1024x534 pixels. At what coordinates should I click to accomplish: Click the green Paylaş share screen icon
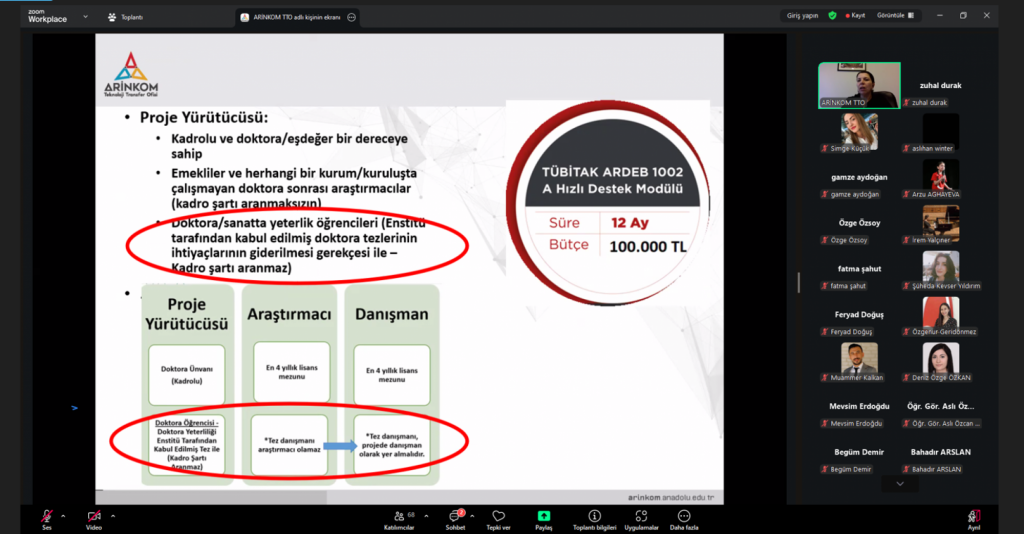tap(544, 516)
